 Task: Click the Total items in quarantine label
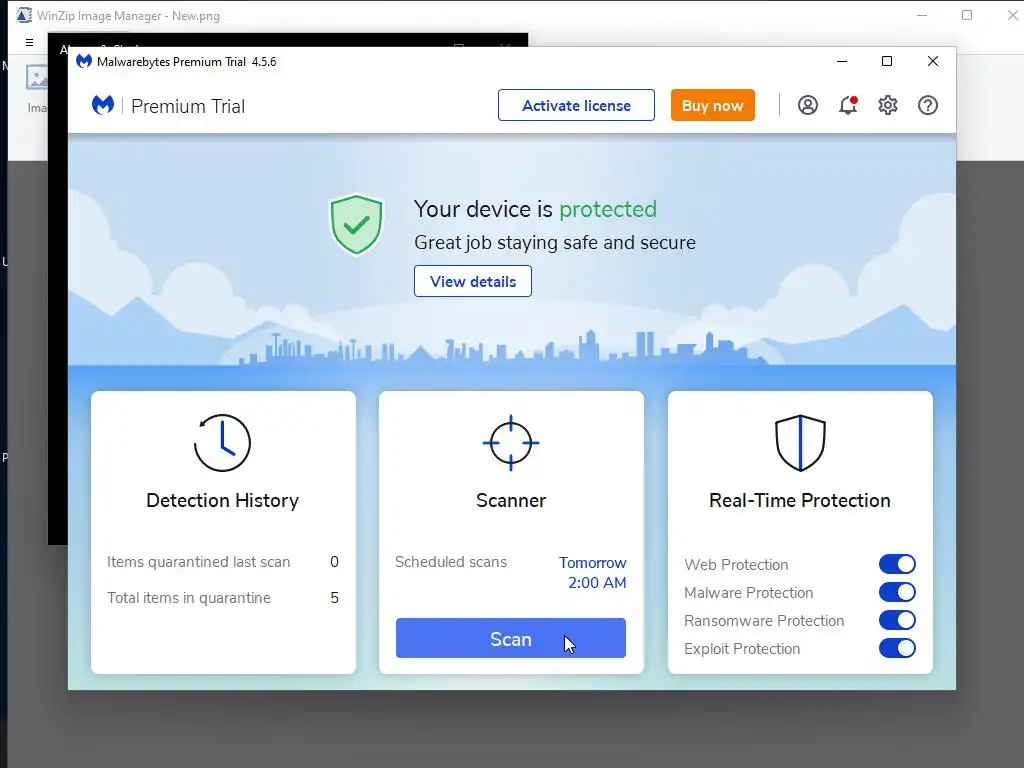tap(189, 598)
